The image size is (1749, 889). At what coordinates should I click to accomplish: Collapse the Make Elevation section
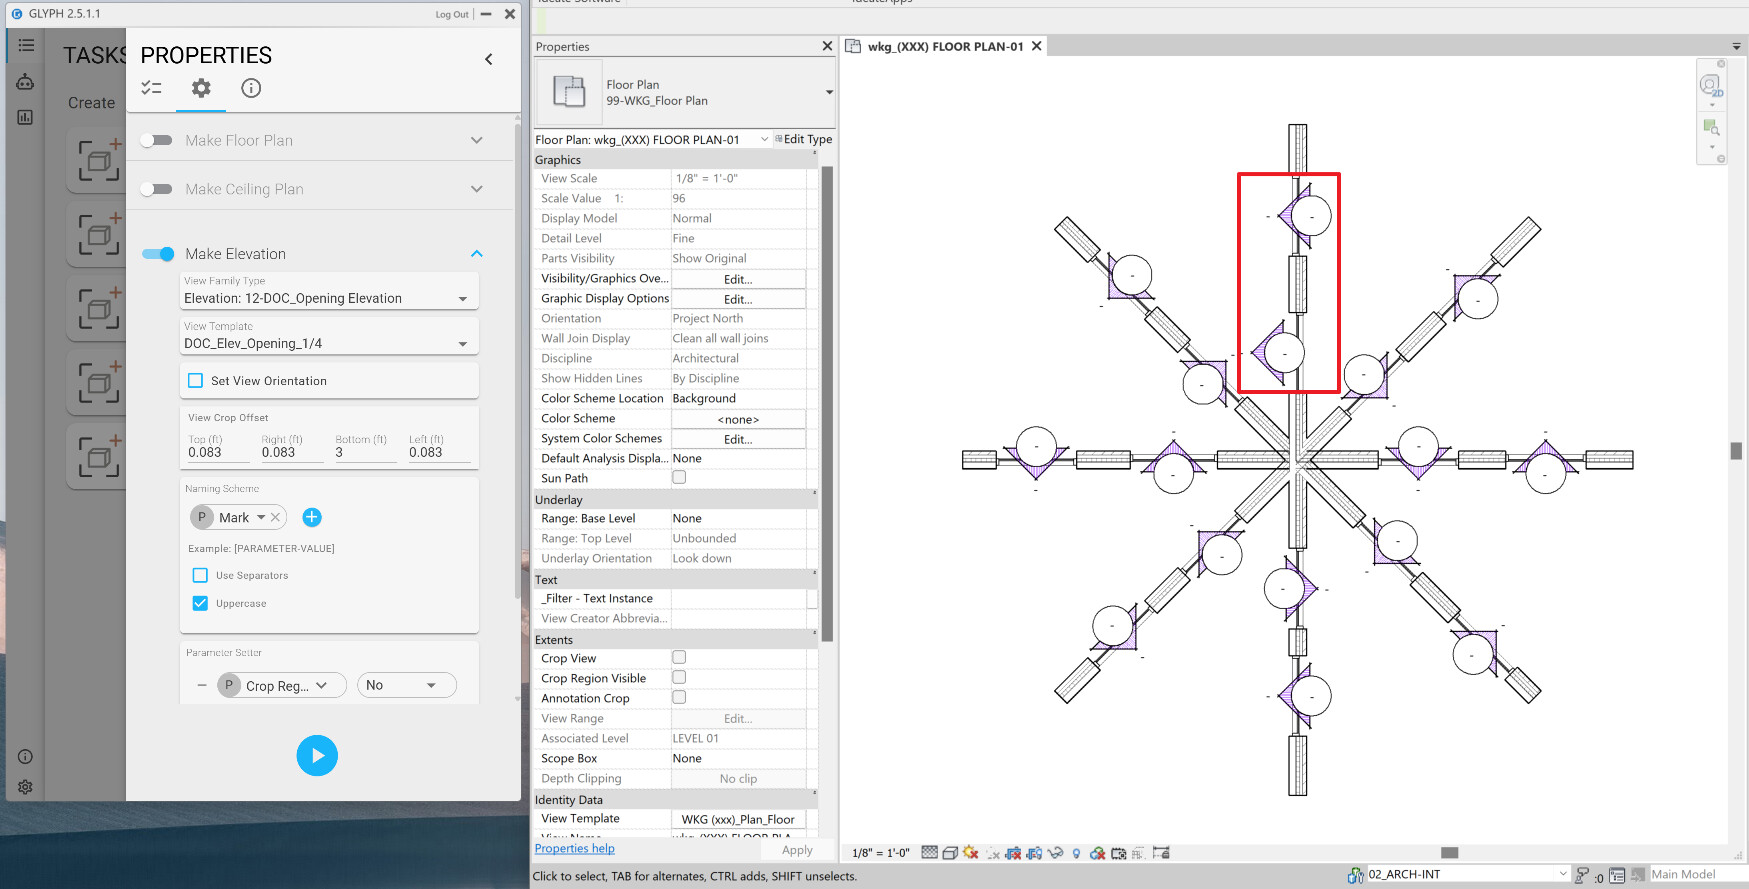[477, 254]
